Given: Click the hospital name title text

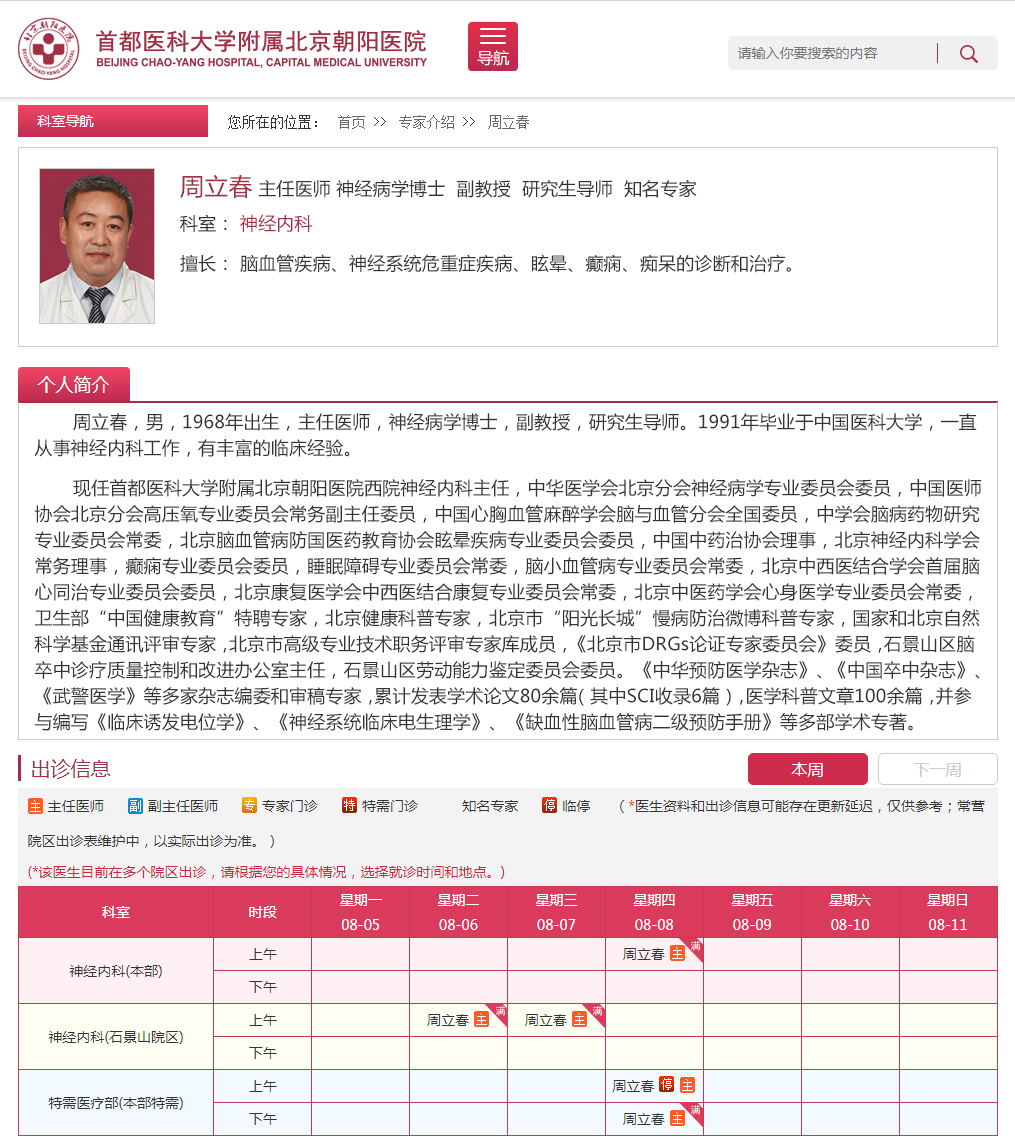Looking at the screenshot, I should [x=261, y=48].
